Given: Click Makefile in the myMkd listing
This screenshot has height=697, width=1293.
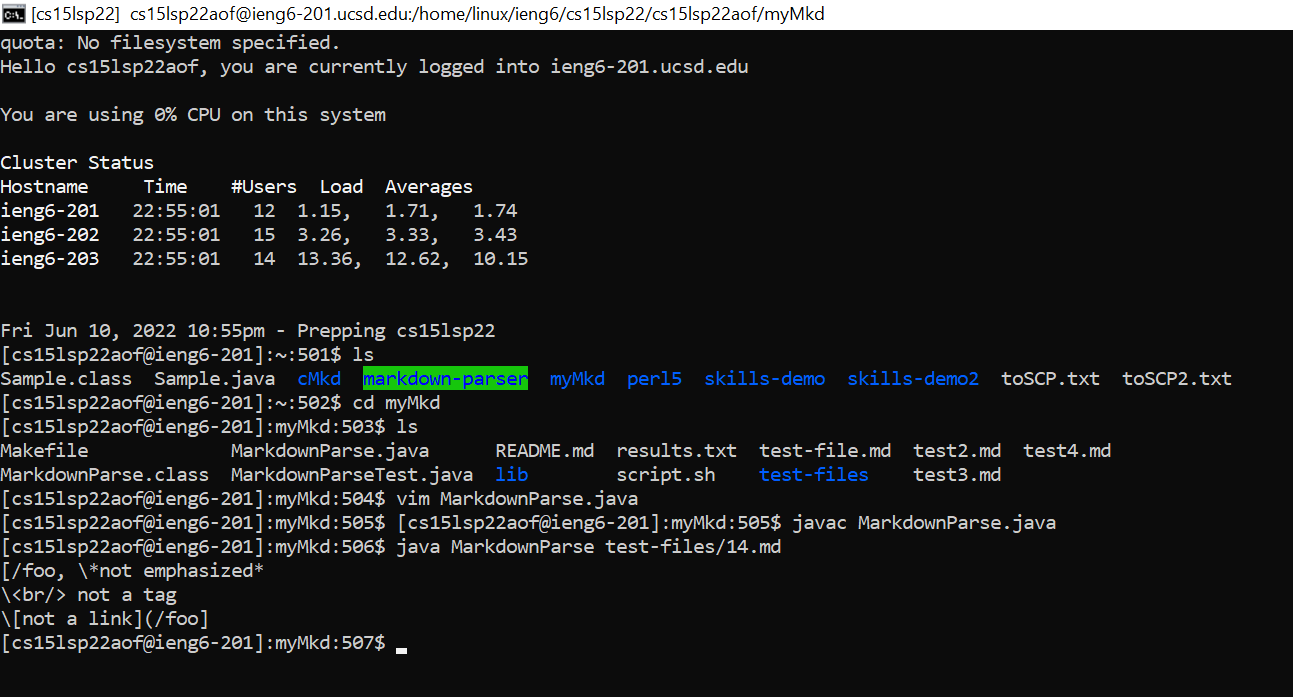Looking at the screenshot, I should (x=44, y=451).
